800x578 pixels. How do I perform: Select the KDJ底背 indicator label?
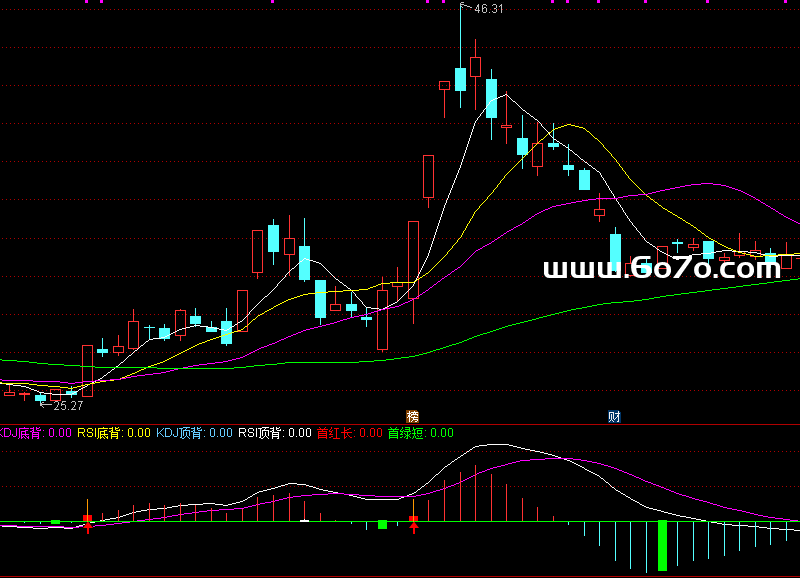tap(35, 433)
